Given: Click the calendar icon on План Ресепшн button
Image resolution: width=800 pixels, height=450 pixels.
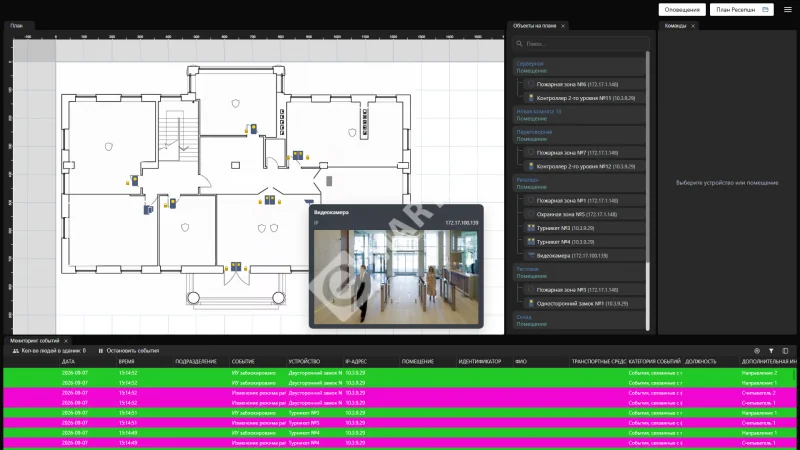Looking at the screenshot, I should pos(765,10).
